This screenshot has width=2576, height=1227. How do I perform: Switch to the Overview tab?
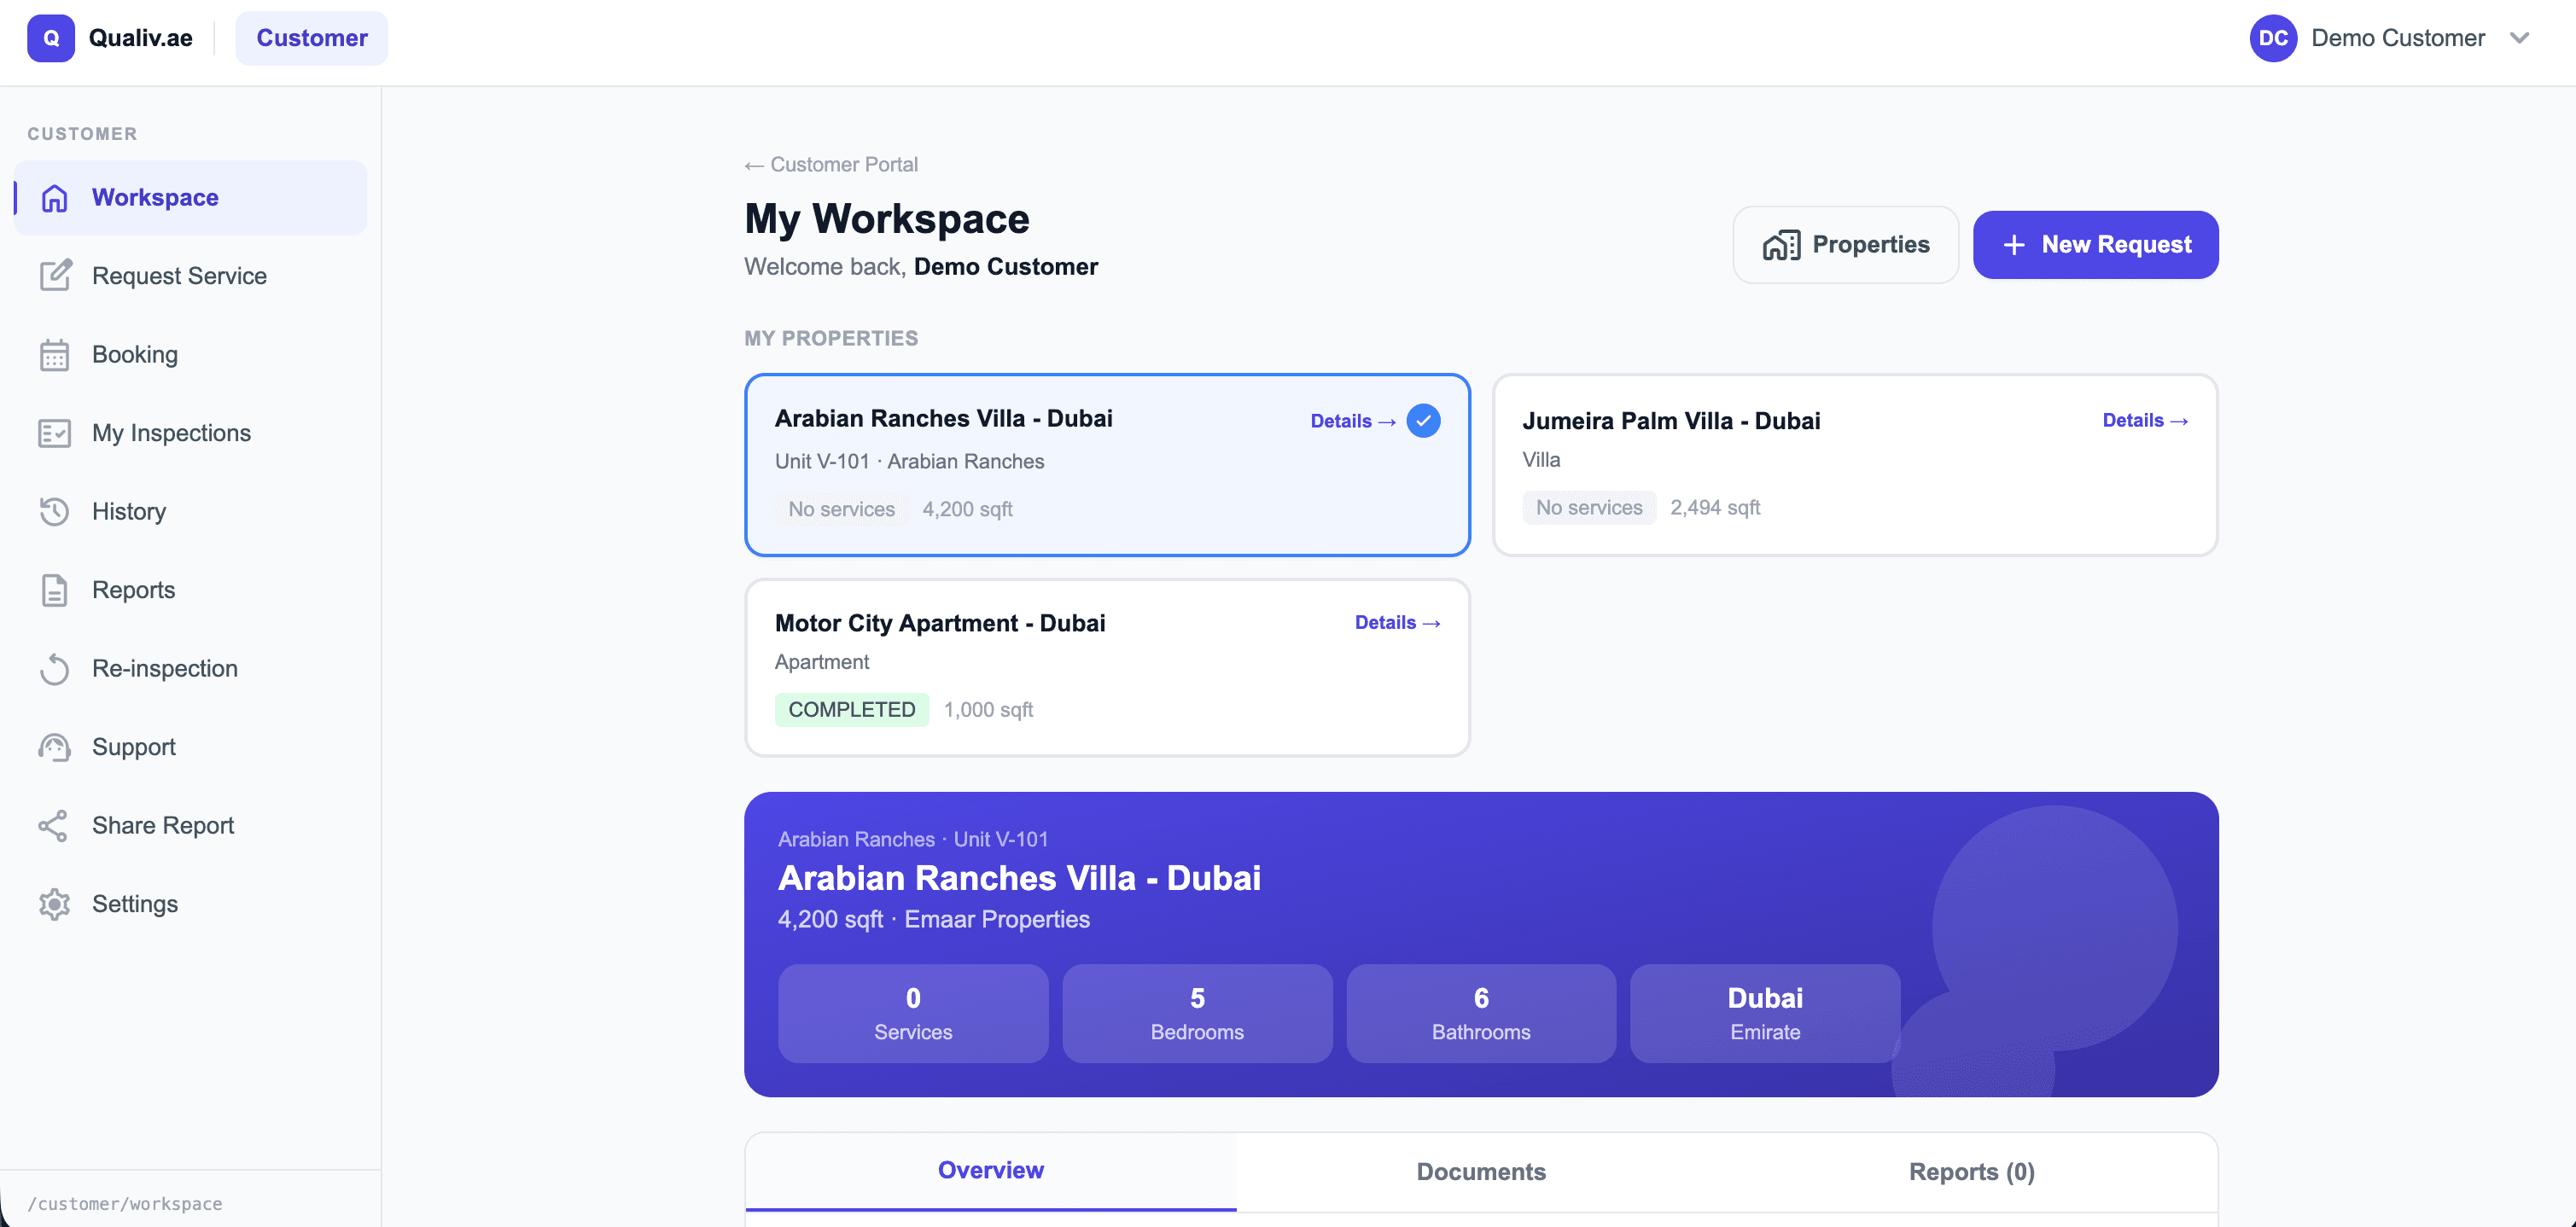(990, 1171)
